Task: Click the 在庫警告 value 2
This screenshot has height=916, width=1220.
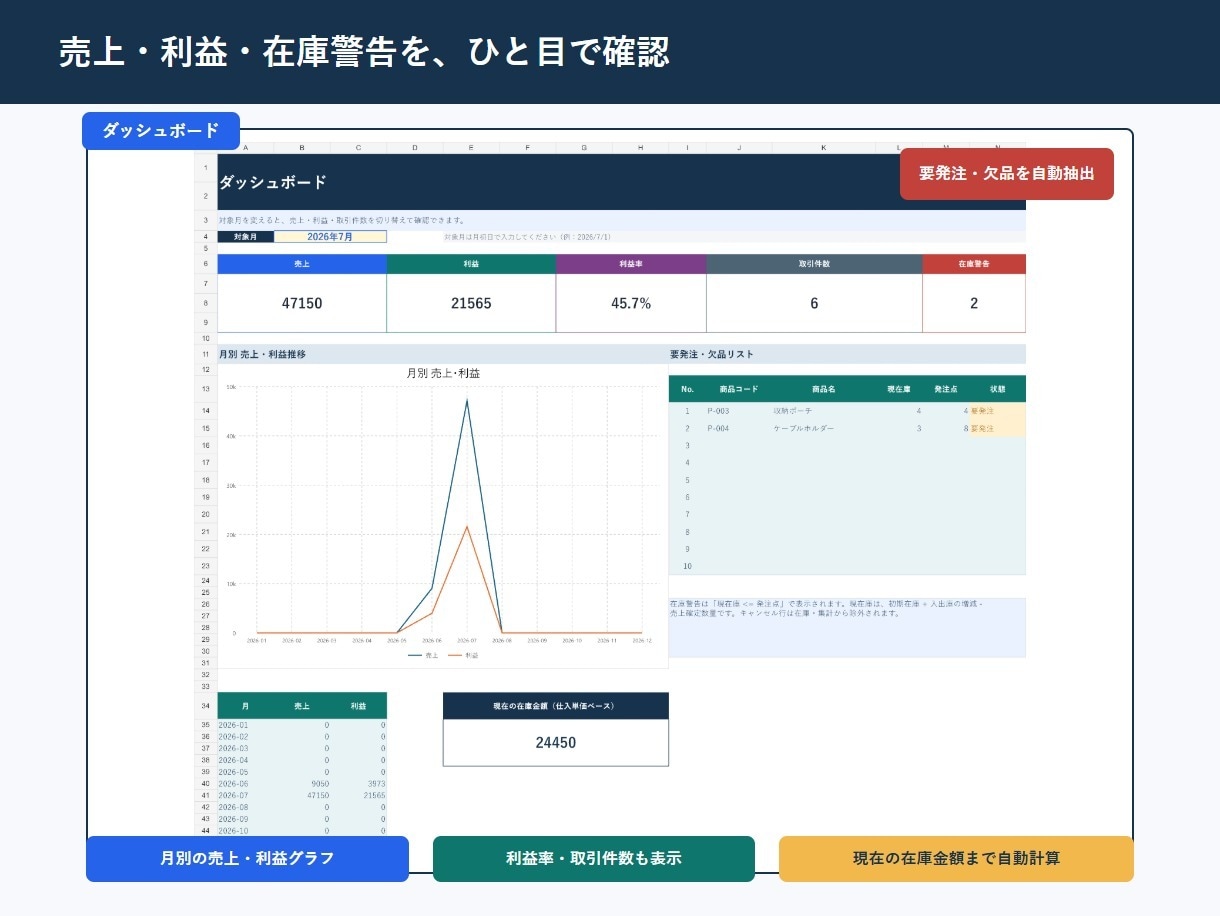Action: coord(974,303)
